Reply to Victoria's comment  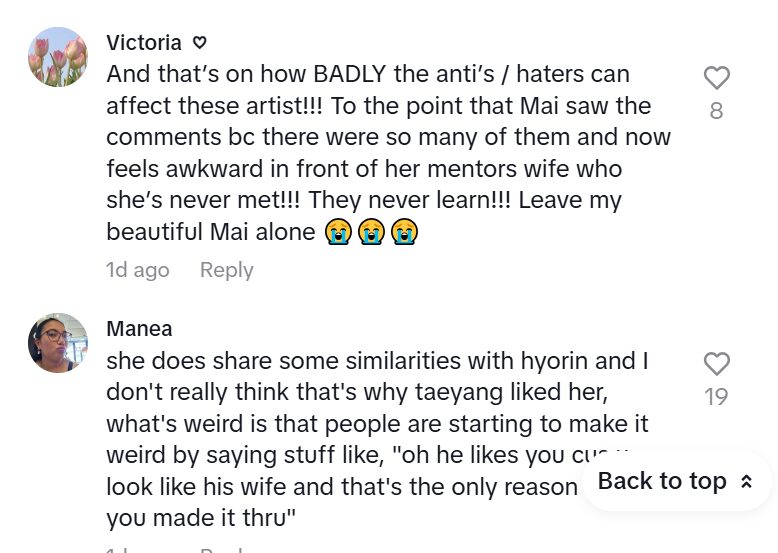[x=226, y=270]
